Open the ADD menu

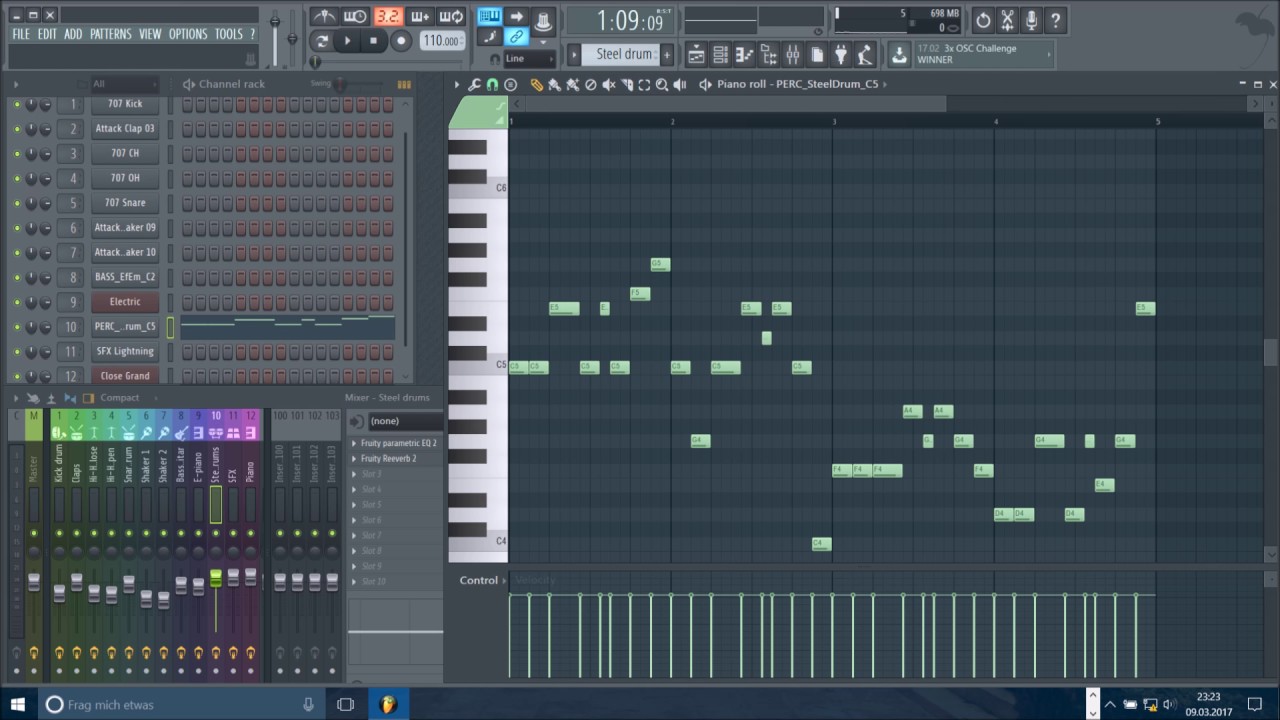[x=73, y=34]
